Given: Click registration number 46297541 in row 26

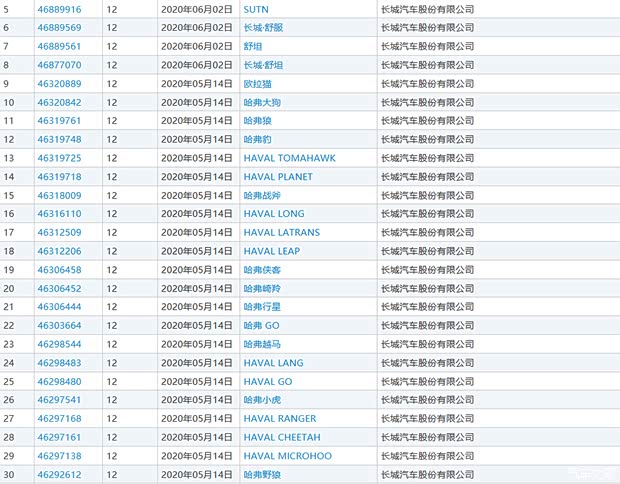Looking at the screenshot, I should (59, 400).
